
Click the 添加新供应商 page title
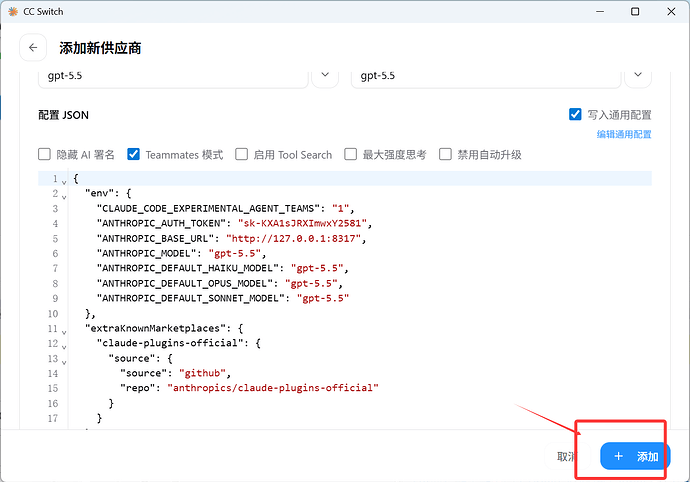click(100, 48)
